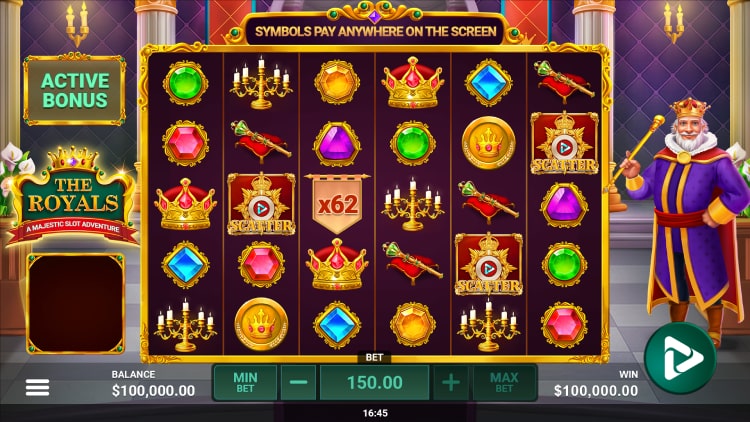750x422 pixels.
Task: Click the crown symbol in fourth reel top
Action: point(412,82)
